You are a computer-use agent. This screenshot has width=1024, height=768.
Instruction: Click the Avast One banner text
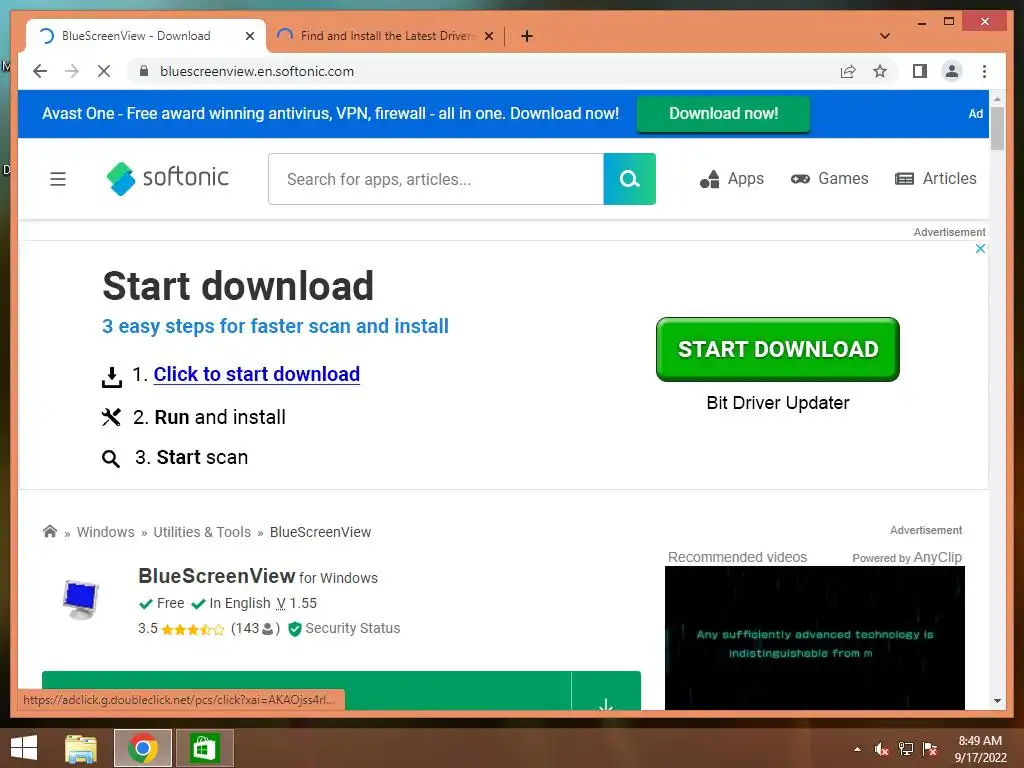pyautogui.click(x=330, y=114)
